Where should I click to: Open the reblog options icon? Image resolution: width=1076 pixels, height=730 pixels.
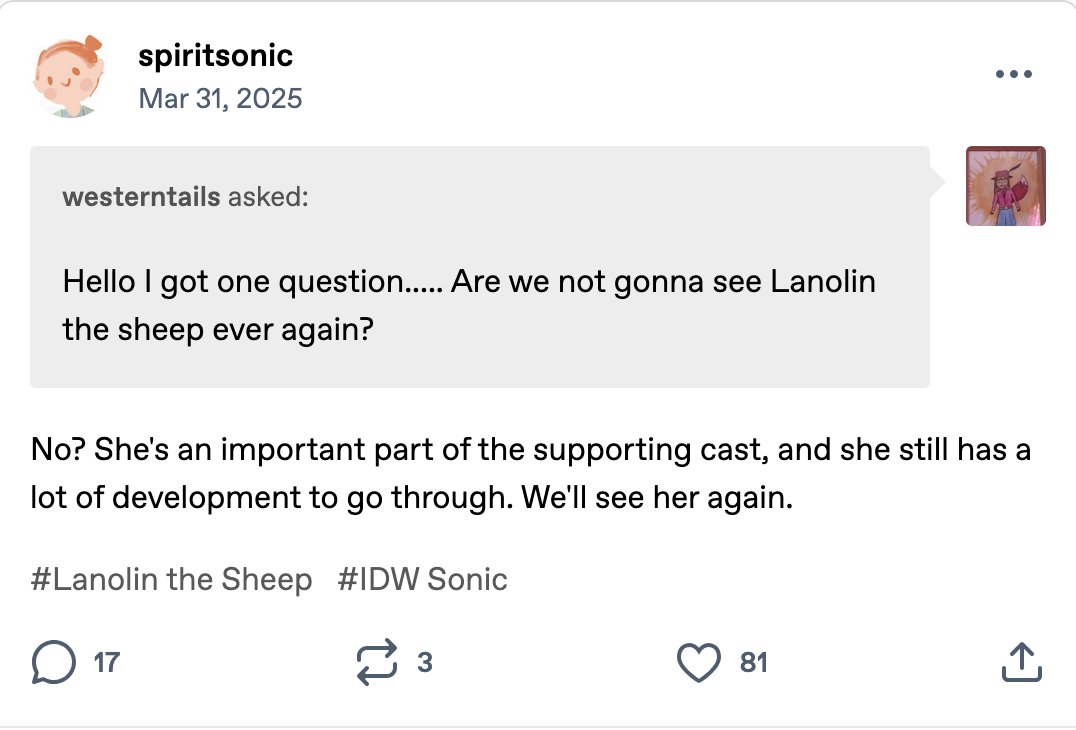click(x=378, y=662)
